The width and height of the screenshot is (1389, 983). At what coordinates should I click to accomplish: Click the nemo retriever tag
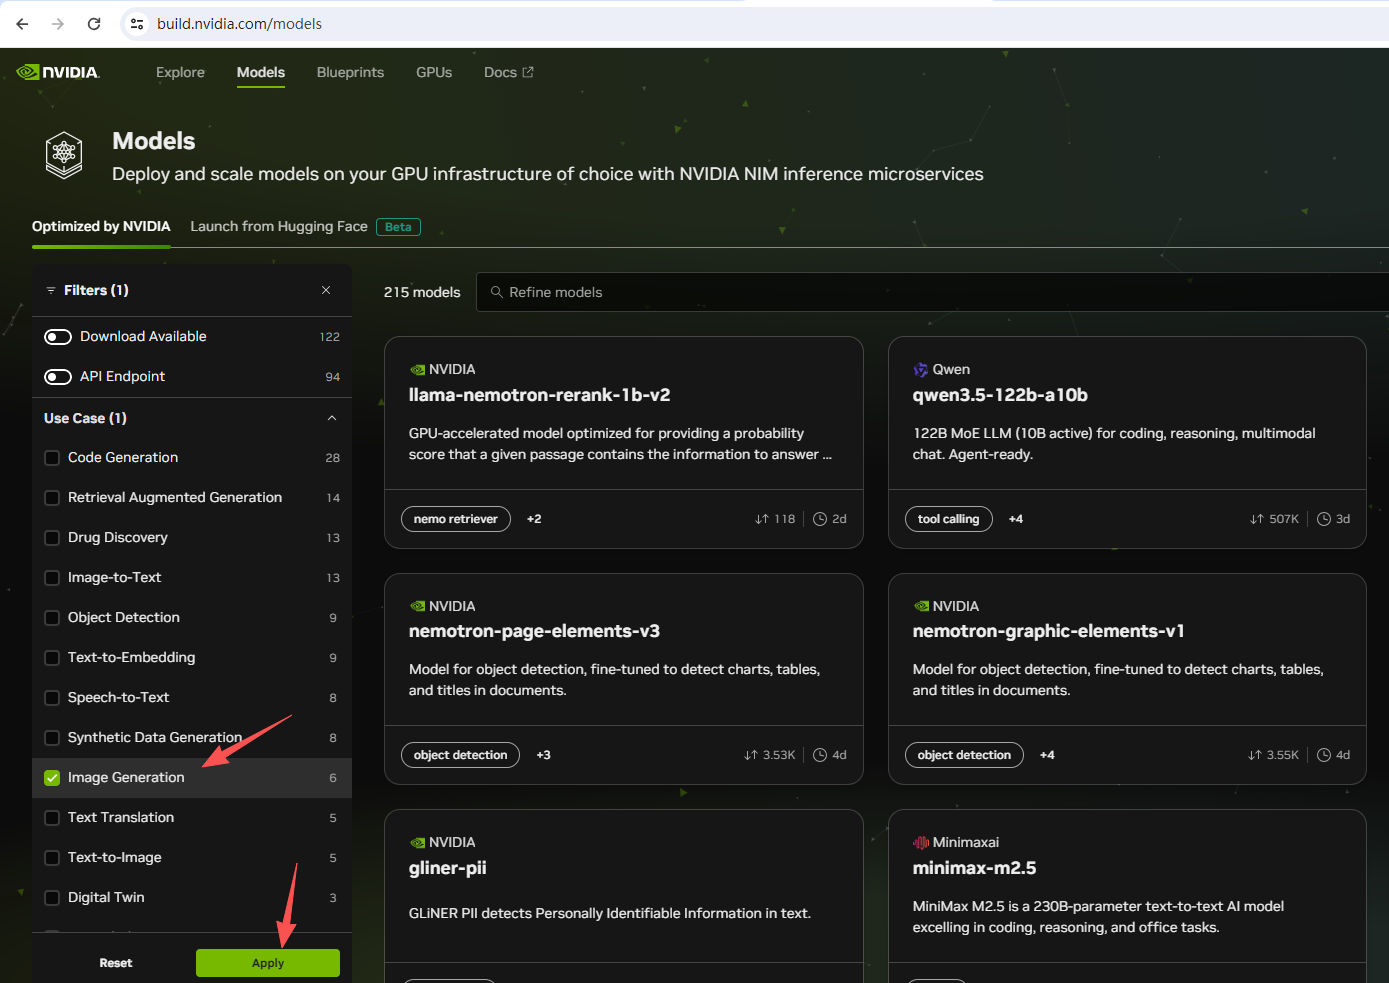click(456, 519)
